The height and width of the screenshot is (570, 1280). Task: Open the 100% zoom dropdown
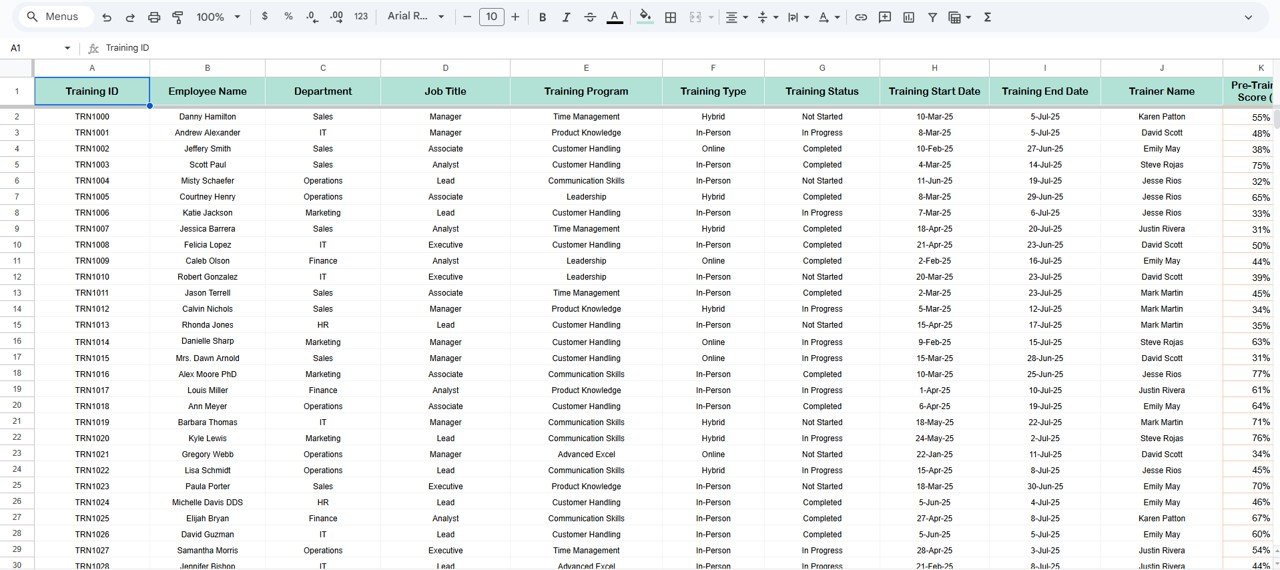click(x=218, y=17)
